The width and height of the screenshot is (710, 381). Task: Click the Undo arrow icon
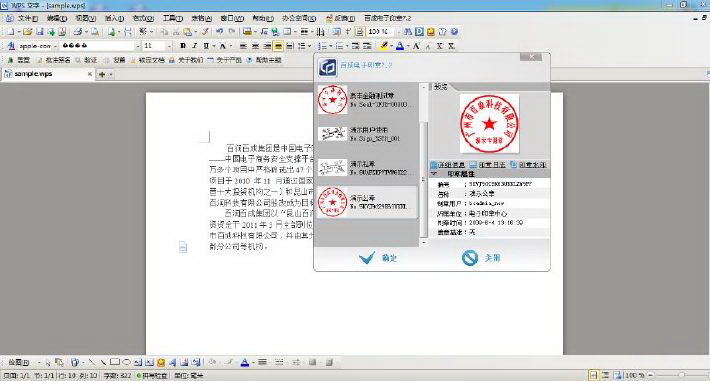(220, 32)
